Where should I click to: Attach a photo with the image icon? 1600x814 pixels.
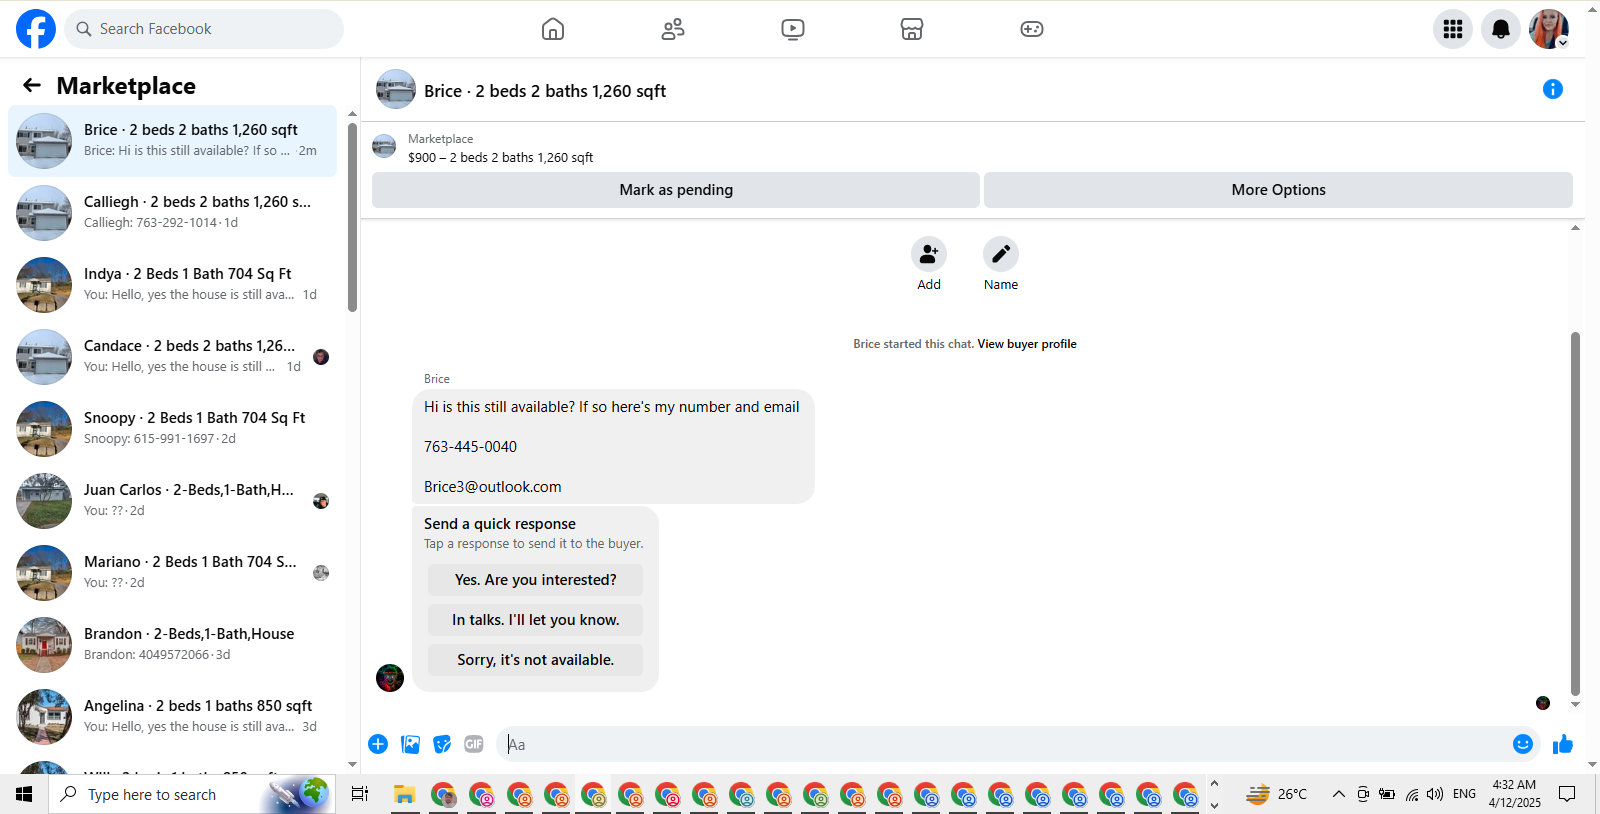click(410, 744)
